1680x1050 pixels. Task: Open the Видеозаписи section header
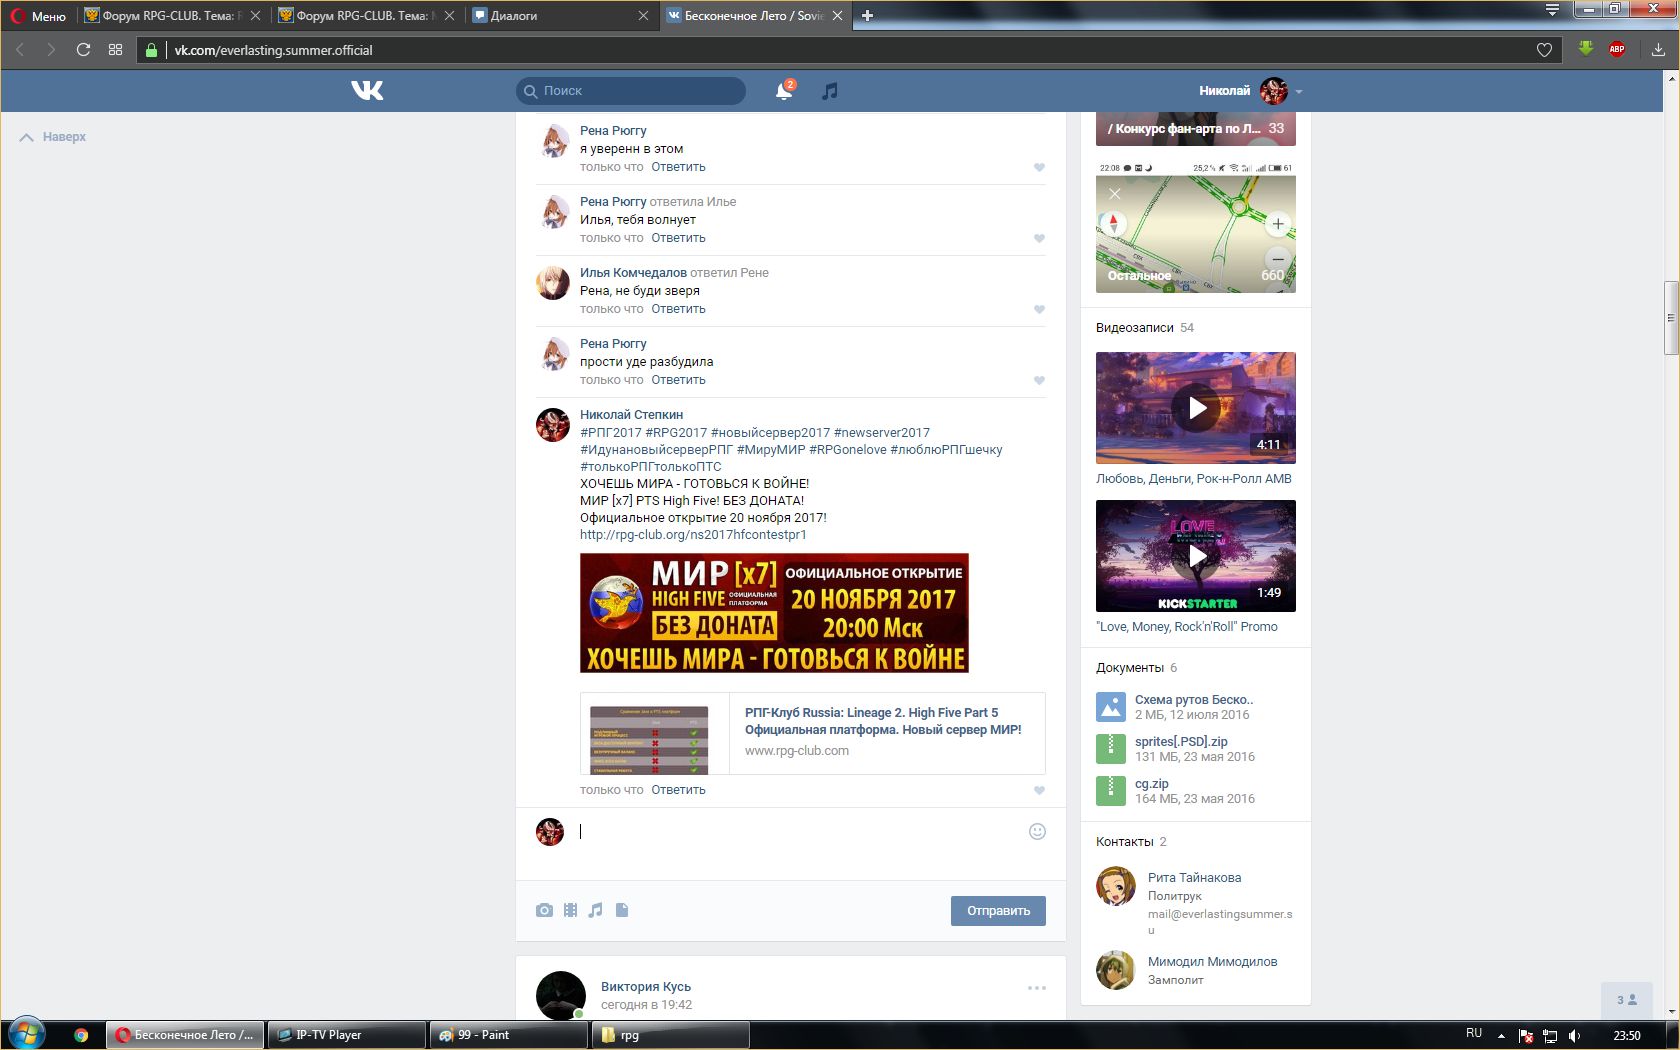1134,328
